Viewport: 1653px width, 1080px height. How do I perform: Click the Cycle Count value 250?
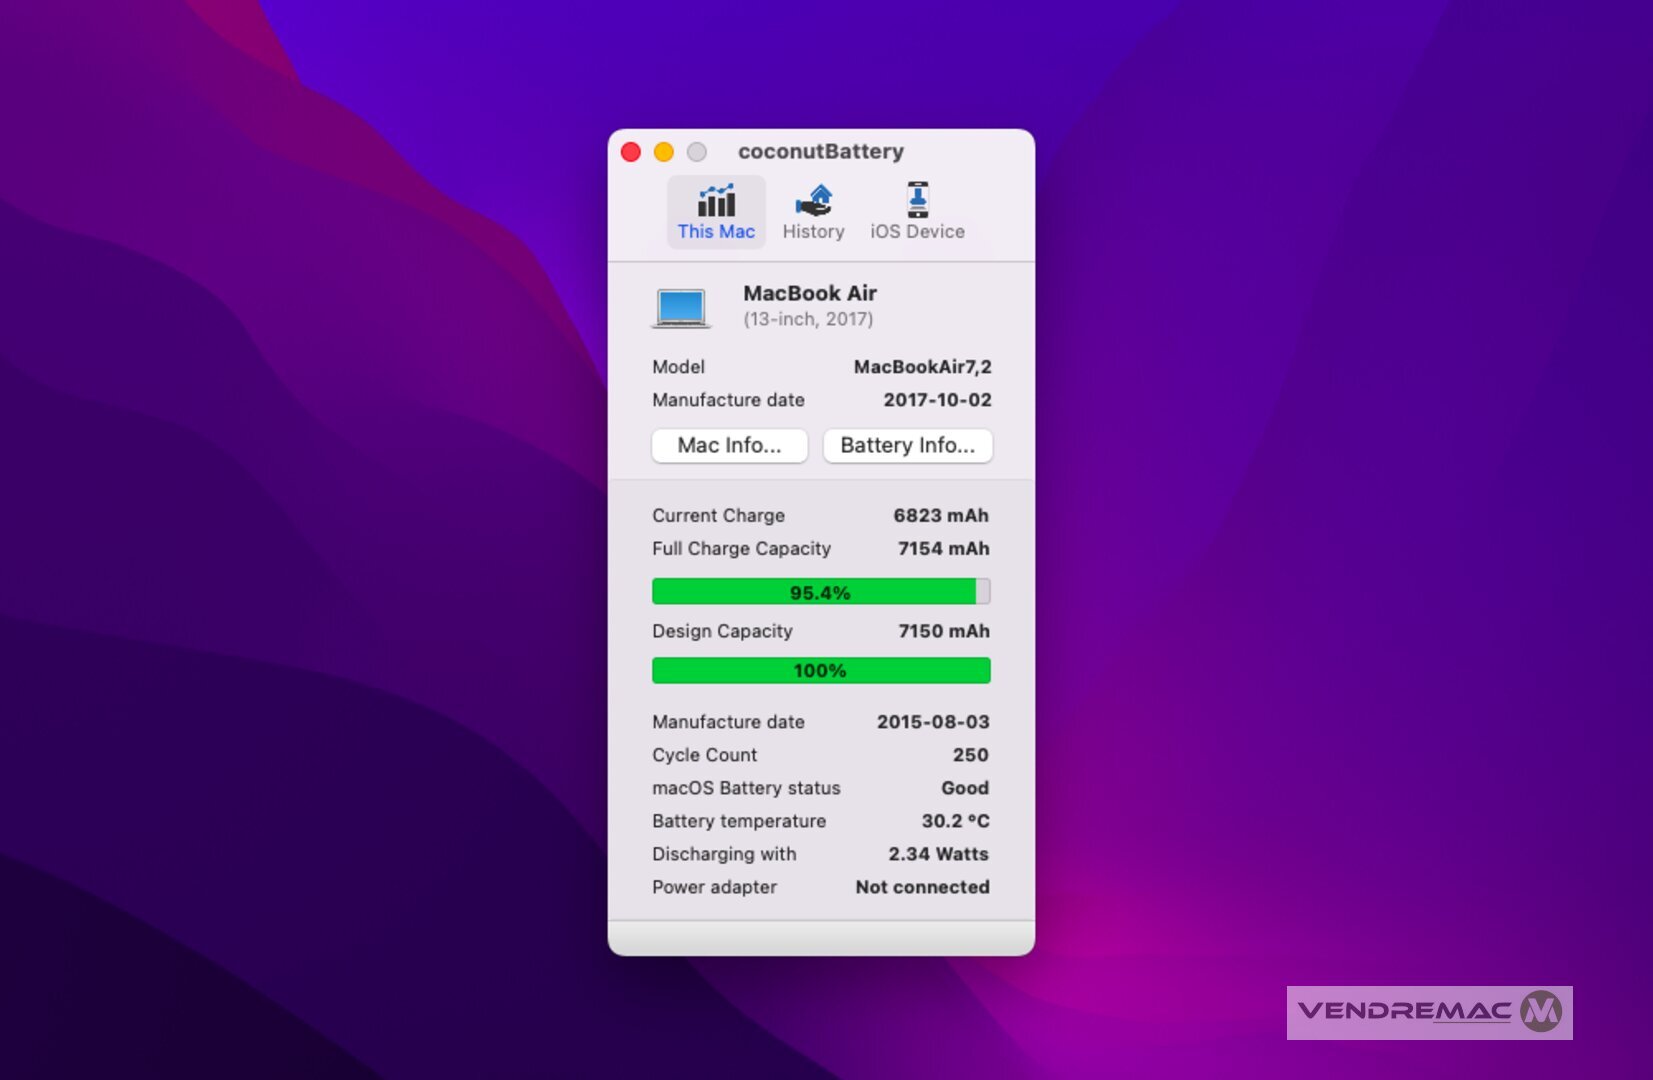[970, 755]
